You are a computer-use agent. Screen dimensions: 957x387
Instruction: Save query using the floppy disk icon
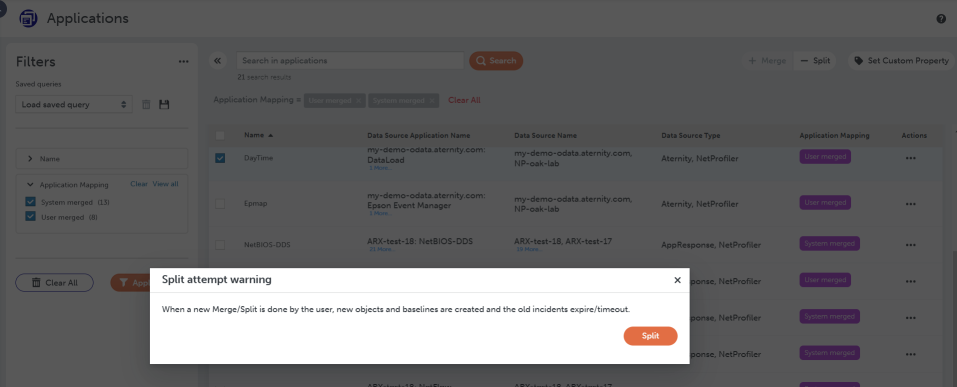pyautogui.click(x=164, y=104)
